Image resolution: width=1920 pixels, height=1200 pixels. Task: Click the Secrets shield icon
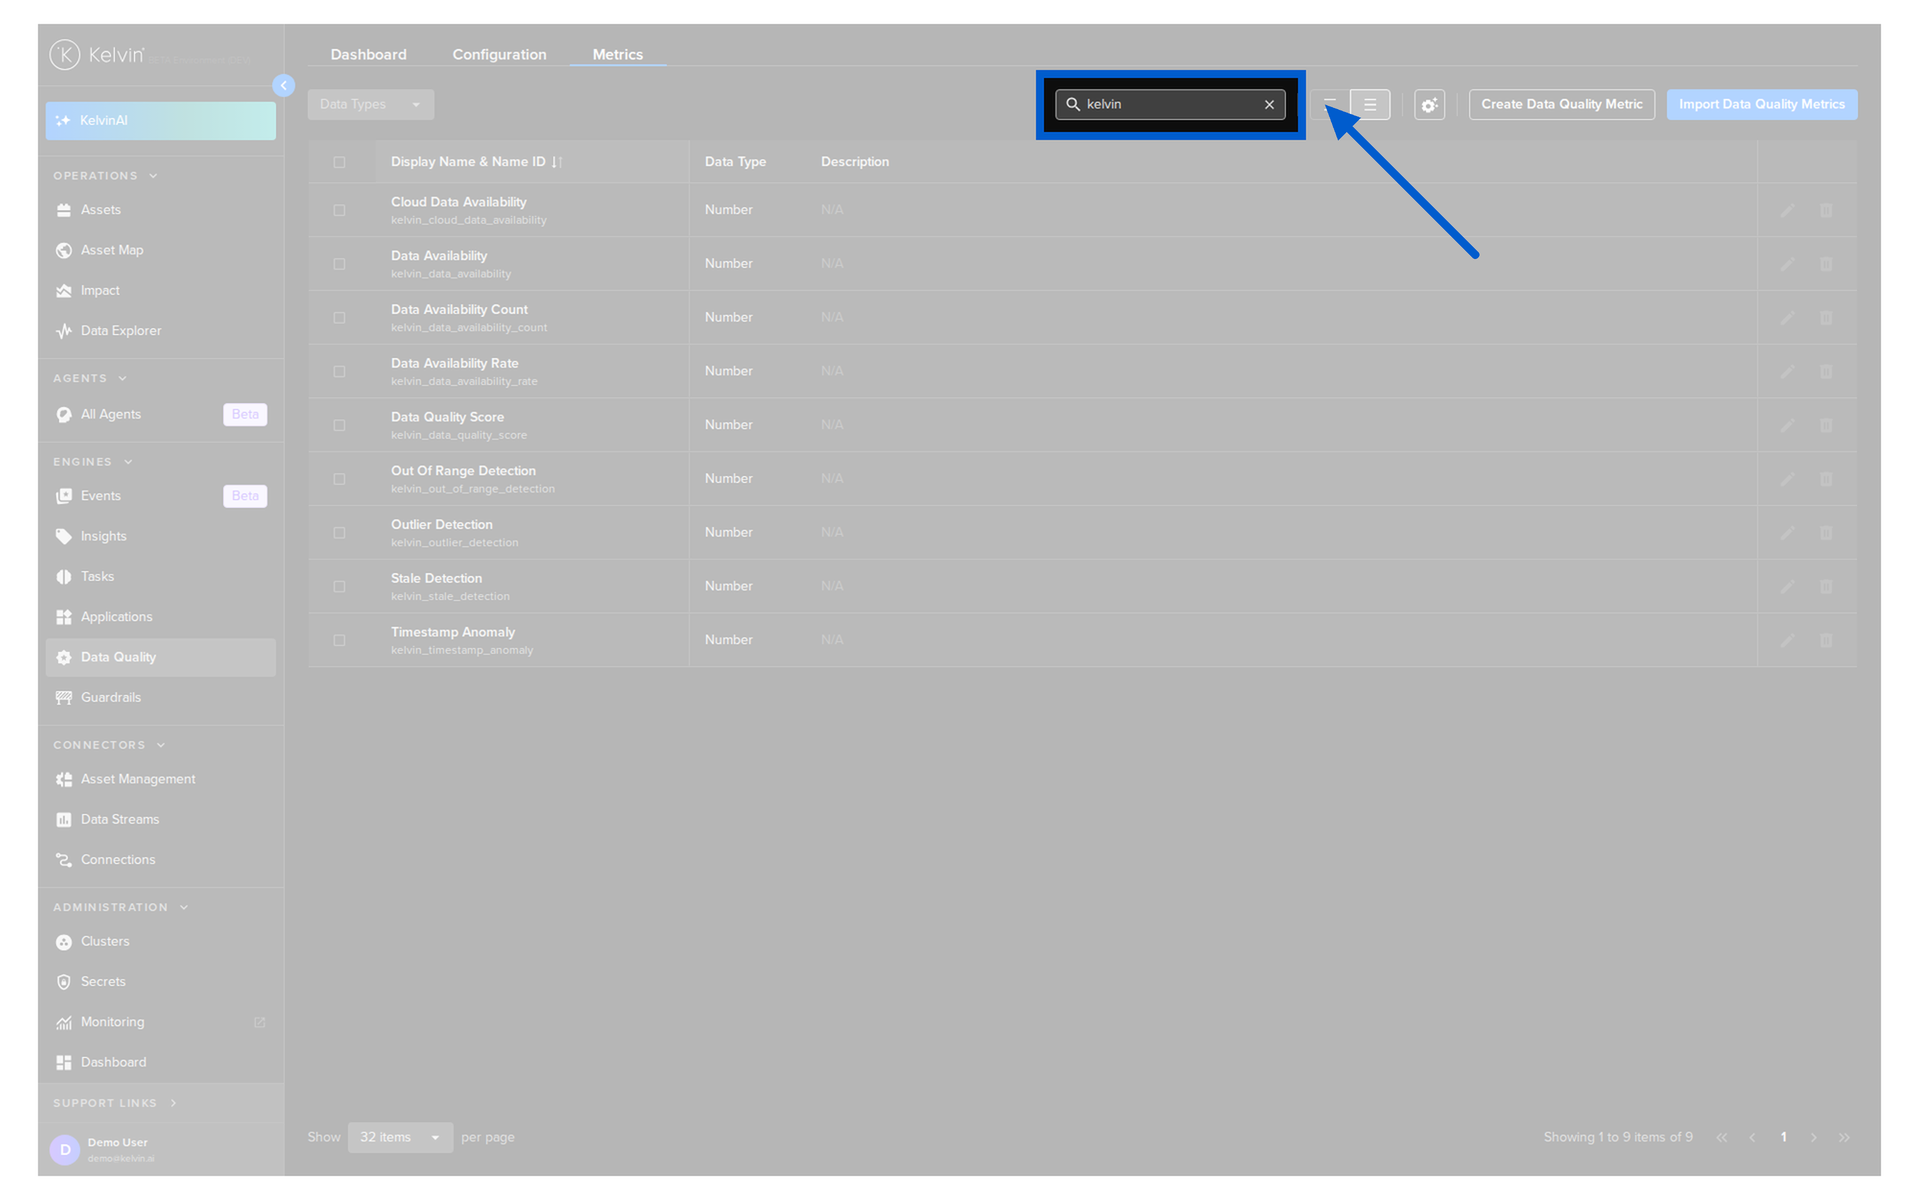[x=64, y=982]
